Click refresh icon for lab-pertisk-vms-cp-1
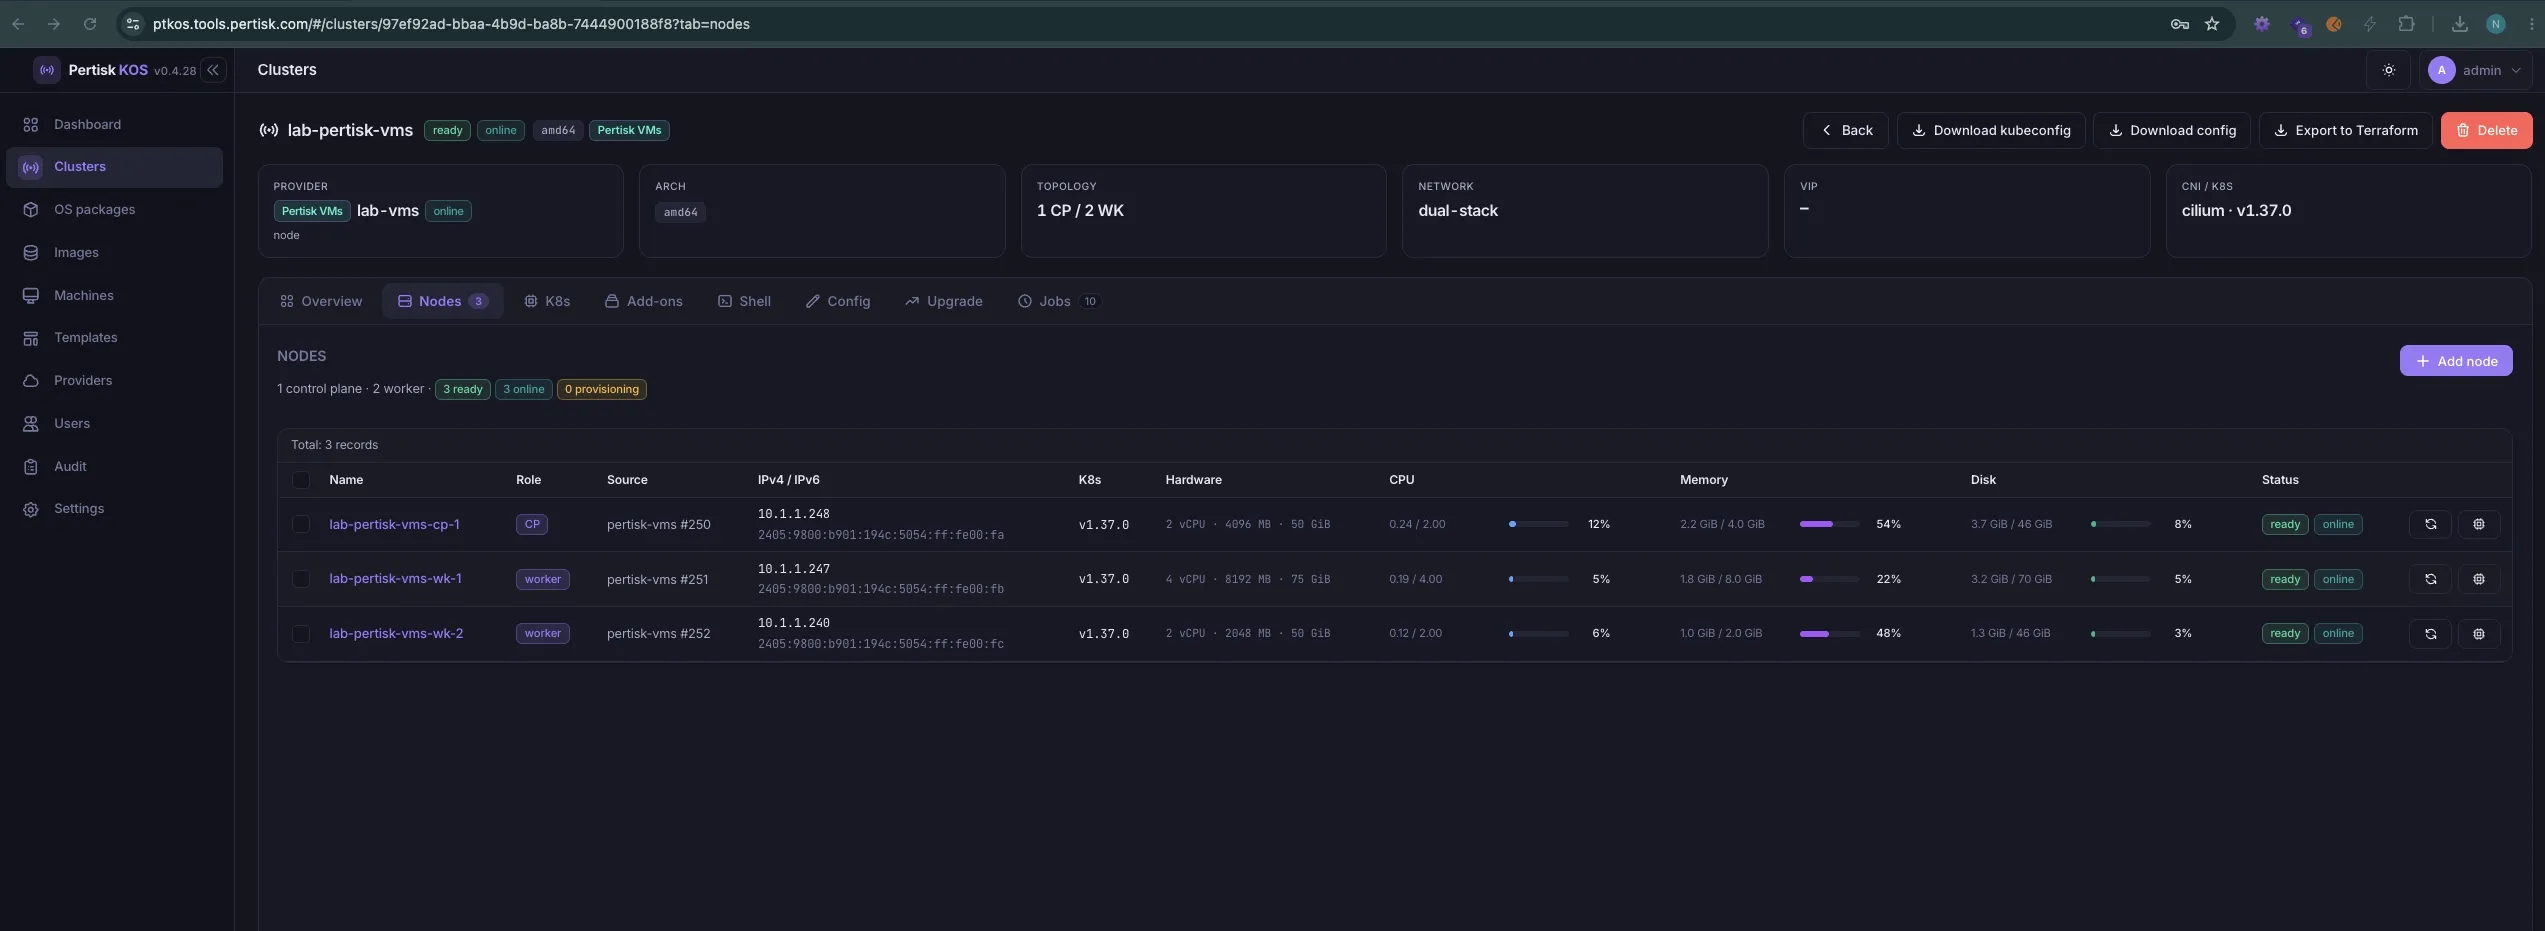Screen dimensions: 2545x931 tap(2430, 524)
